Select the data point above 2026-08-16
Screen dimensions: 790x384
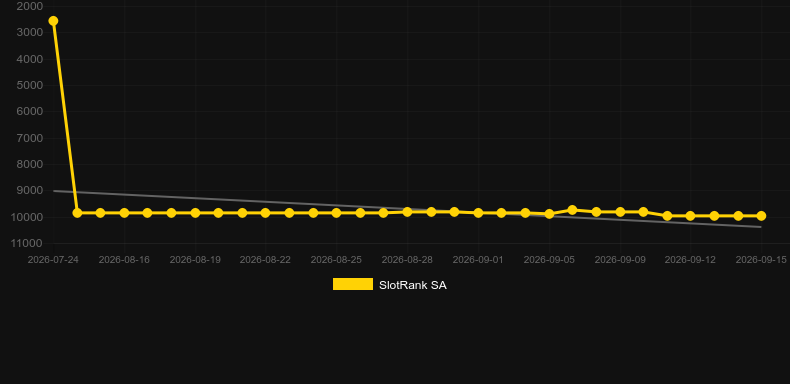pyautogui.click(x=124, y=213)
